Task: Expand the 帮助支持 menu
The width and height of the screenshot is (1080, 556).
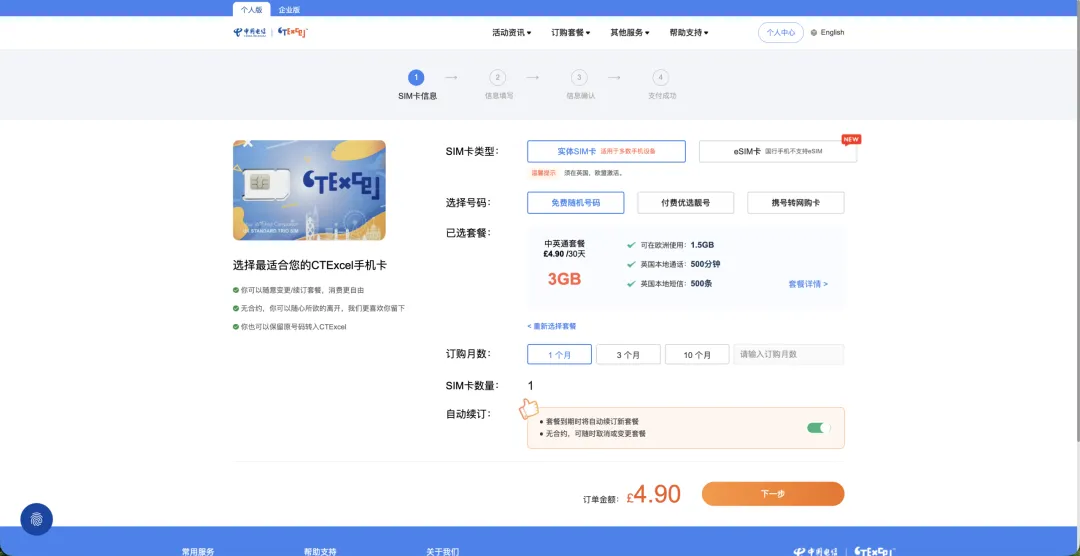Action: click(689, 32)
